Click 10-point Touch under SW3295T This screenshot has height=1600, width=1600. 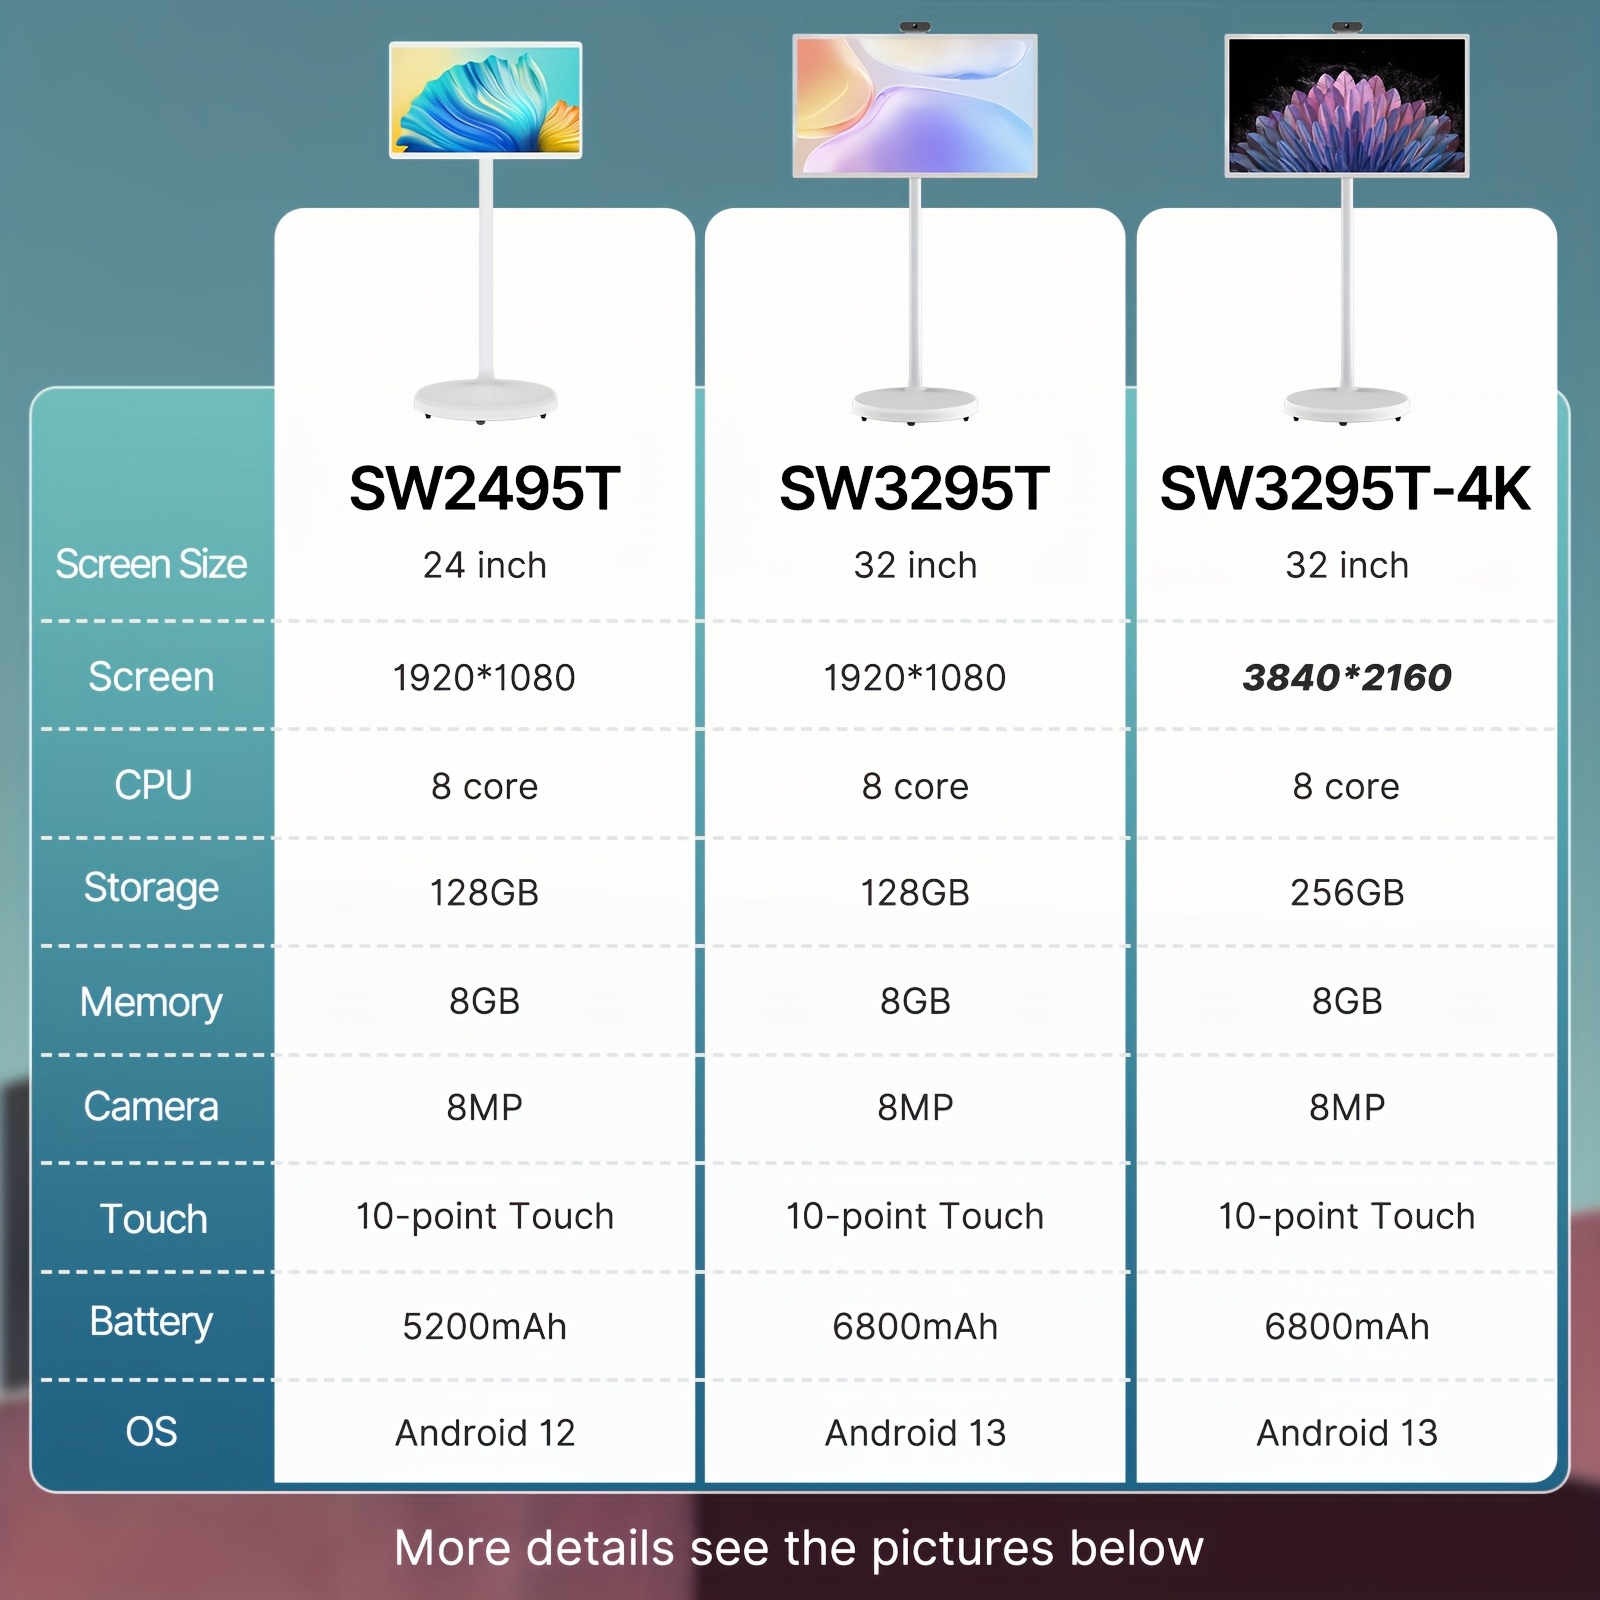click(x=915, y=1217)
